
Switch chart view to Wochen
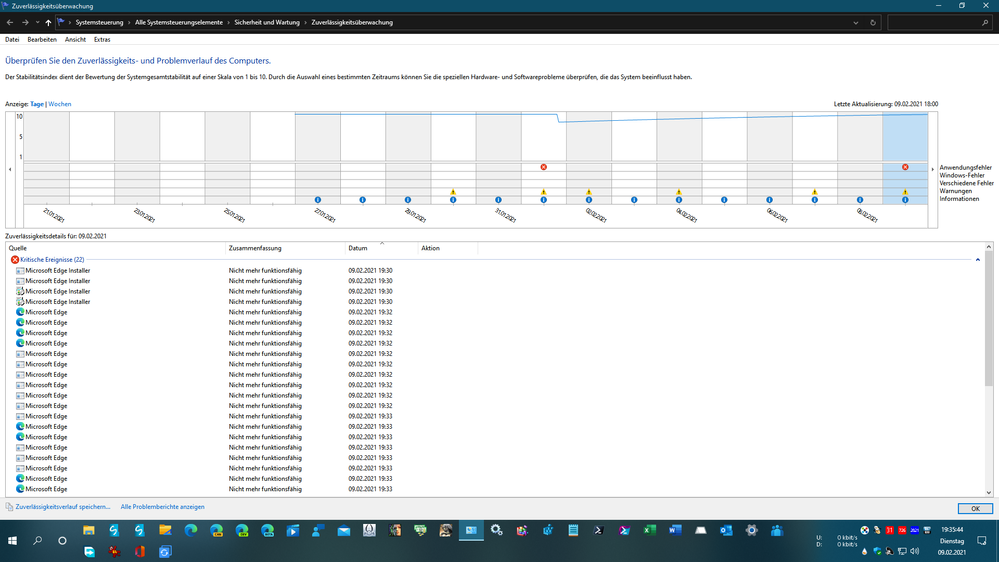[60, 104]
